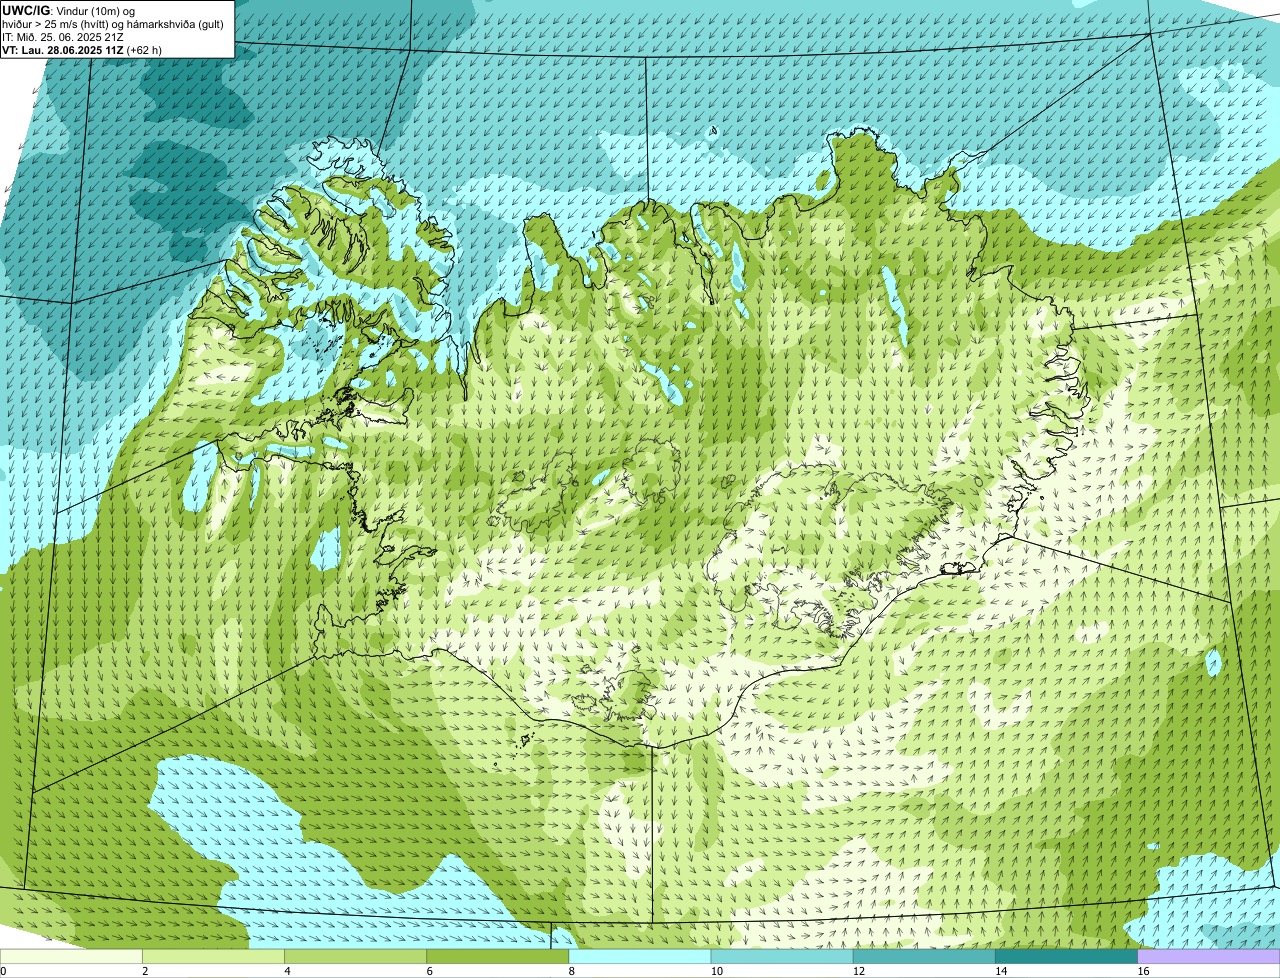Click the 8–10 m/s light cyan legend swatch
This screenshot has width=1280, height=978.
coord(640,956)
